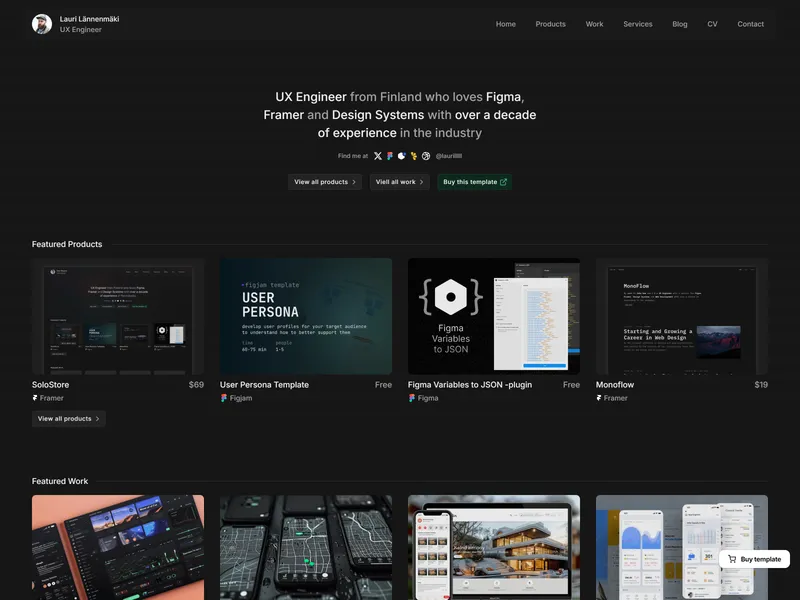Image resolution: width=800 pixels, height=600 pixels.
Task: Open the CV nav item
Action: 712,24
